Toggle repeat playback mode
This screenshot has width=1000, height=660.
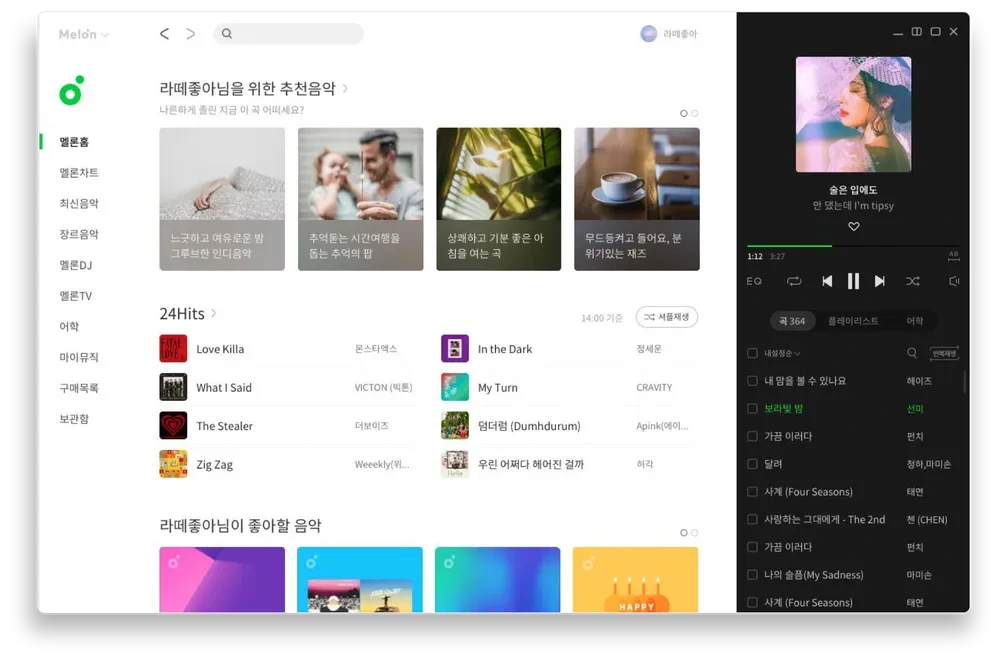[x=794, y=281]
